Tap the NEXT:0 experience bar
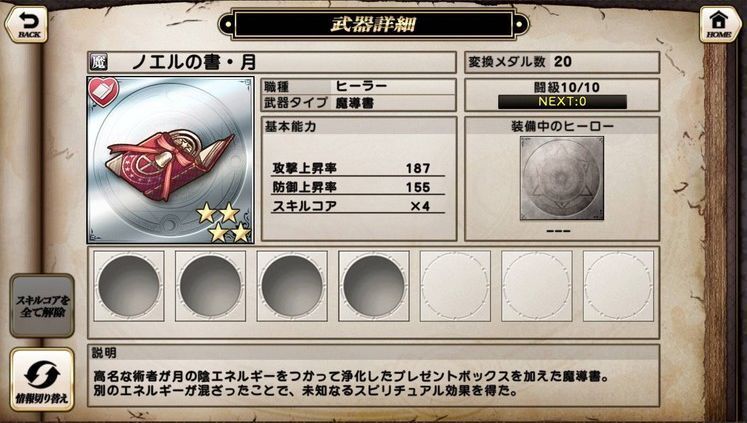 click(562, 101)
